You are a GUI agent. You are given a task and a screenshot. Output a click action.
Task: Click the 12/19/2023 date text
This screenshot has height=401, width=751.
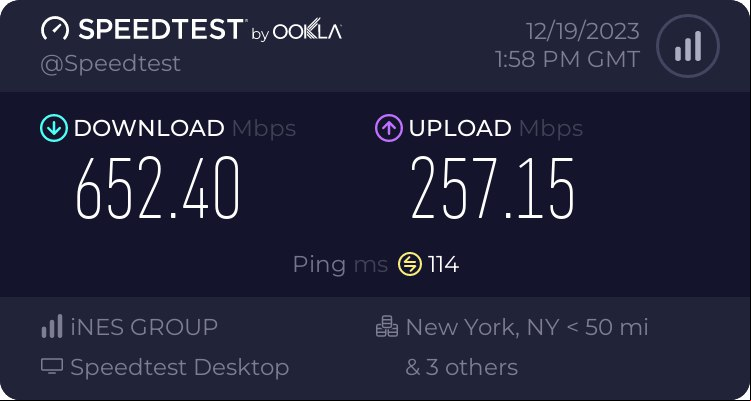coord(583,31)
